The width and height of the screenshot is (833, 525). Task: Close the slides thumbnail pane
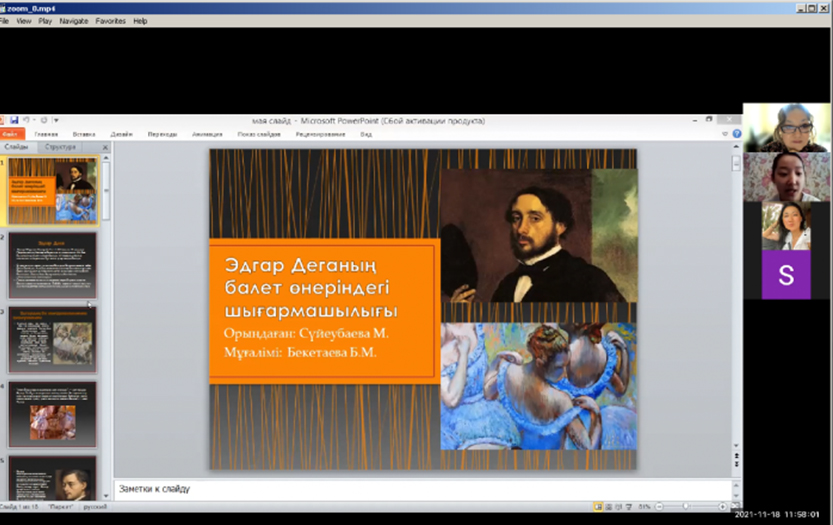click(105, 147)
